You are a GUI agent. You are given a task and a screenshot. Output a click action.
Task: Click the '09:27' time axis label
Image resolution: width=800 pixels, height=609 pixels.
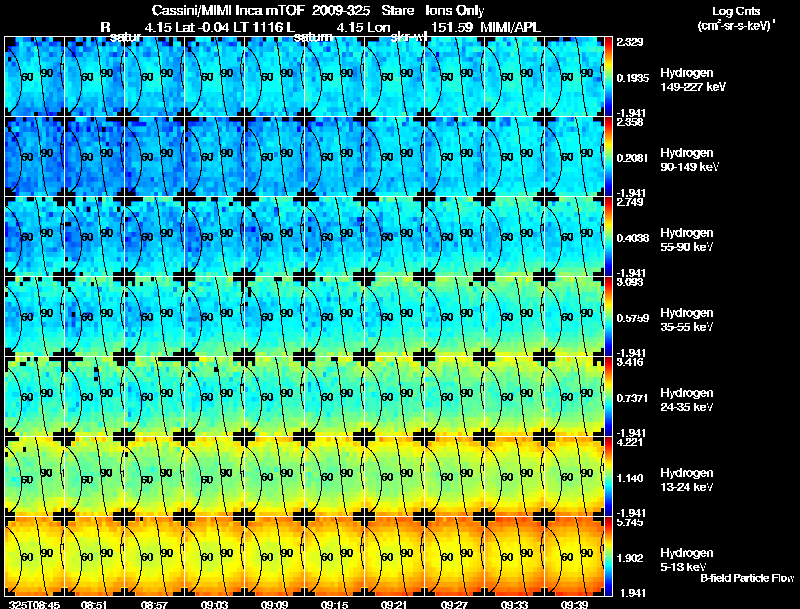(x=454, y=605)
